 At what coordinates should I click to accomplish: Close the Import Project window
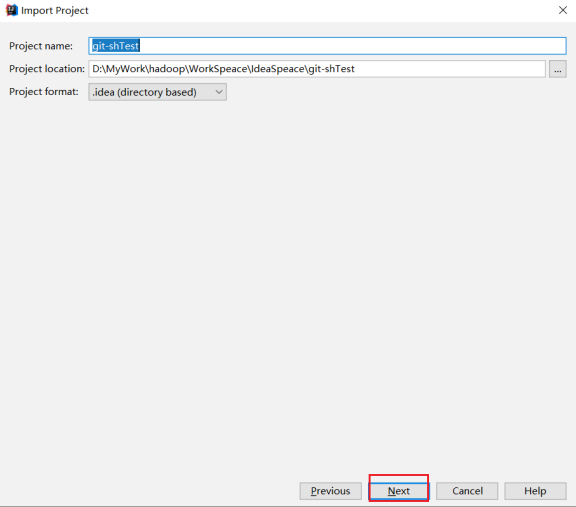coord(563,10)
